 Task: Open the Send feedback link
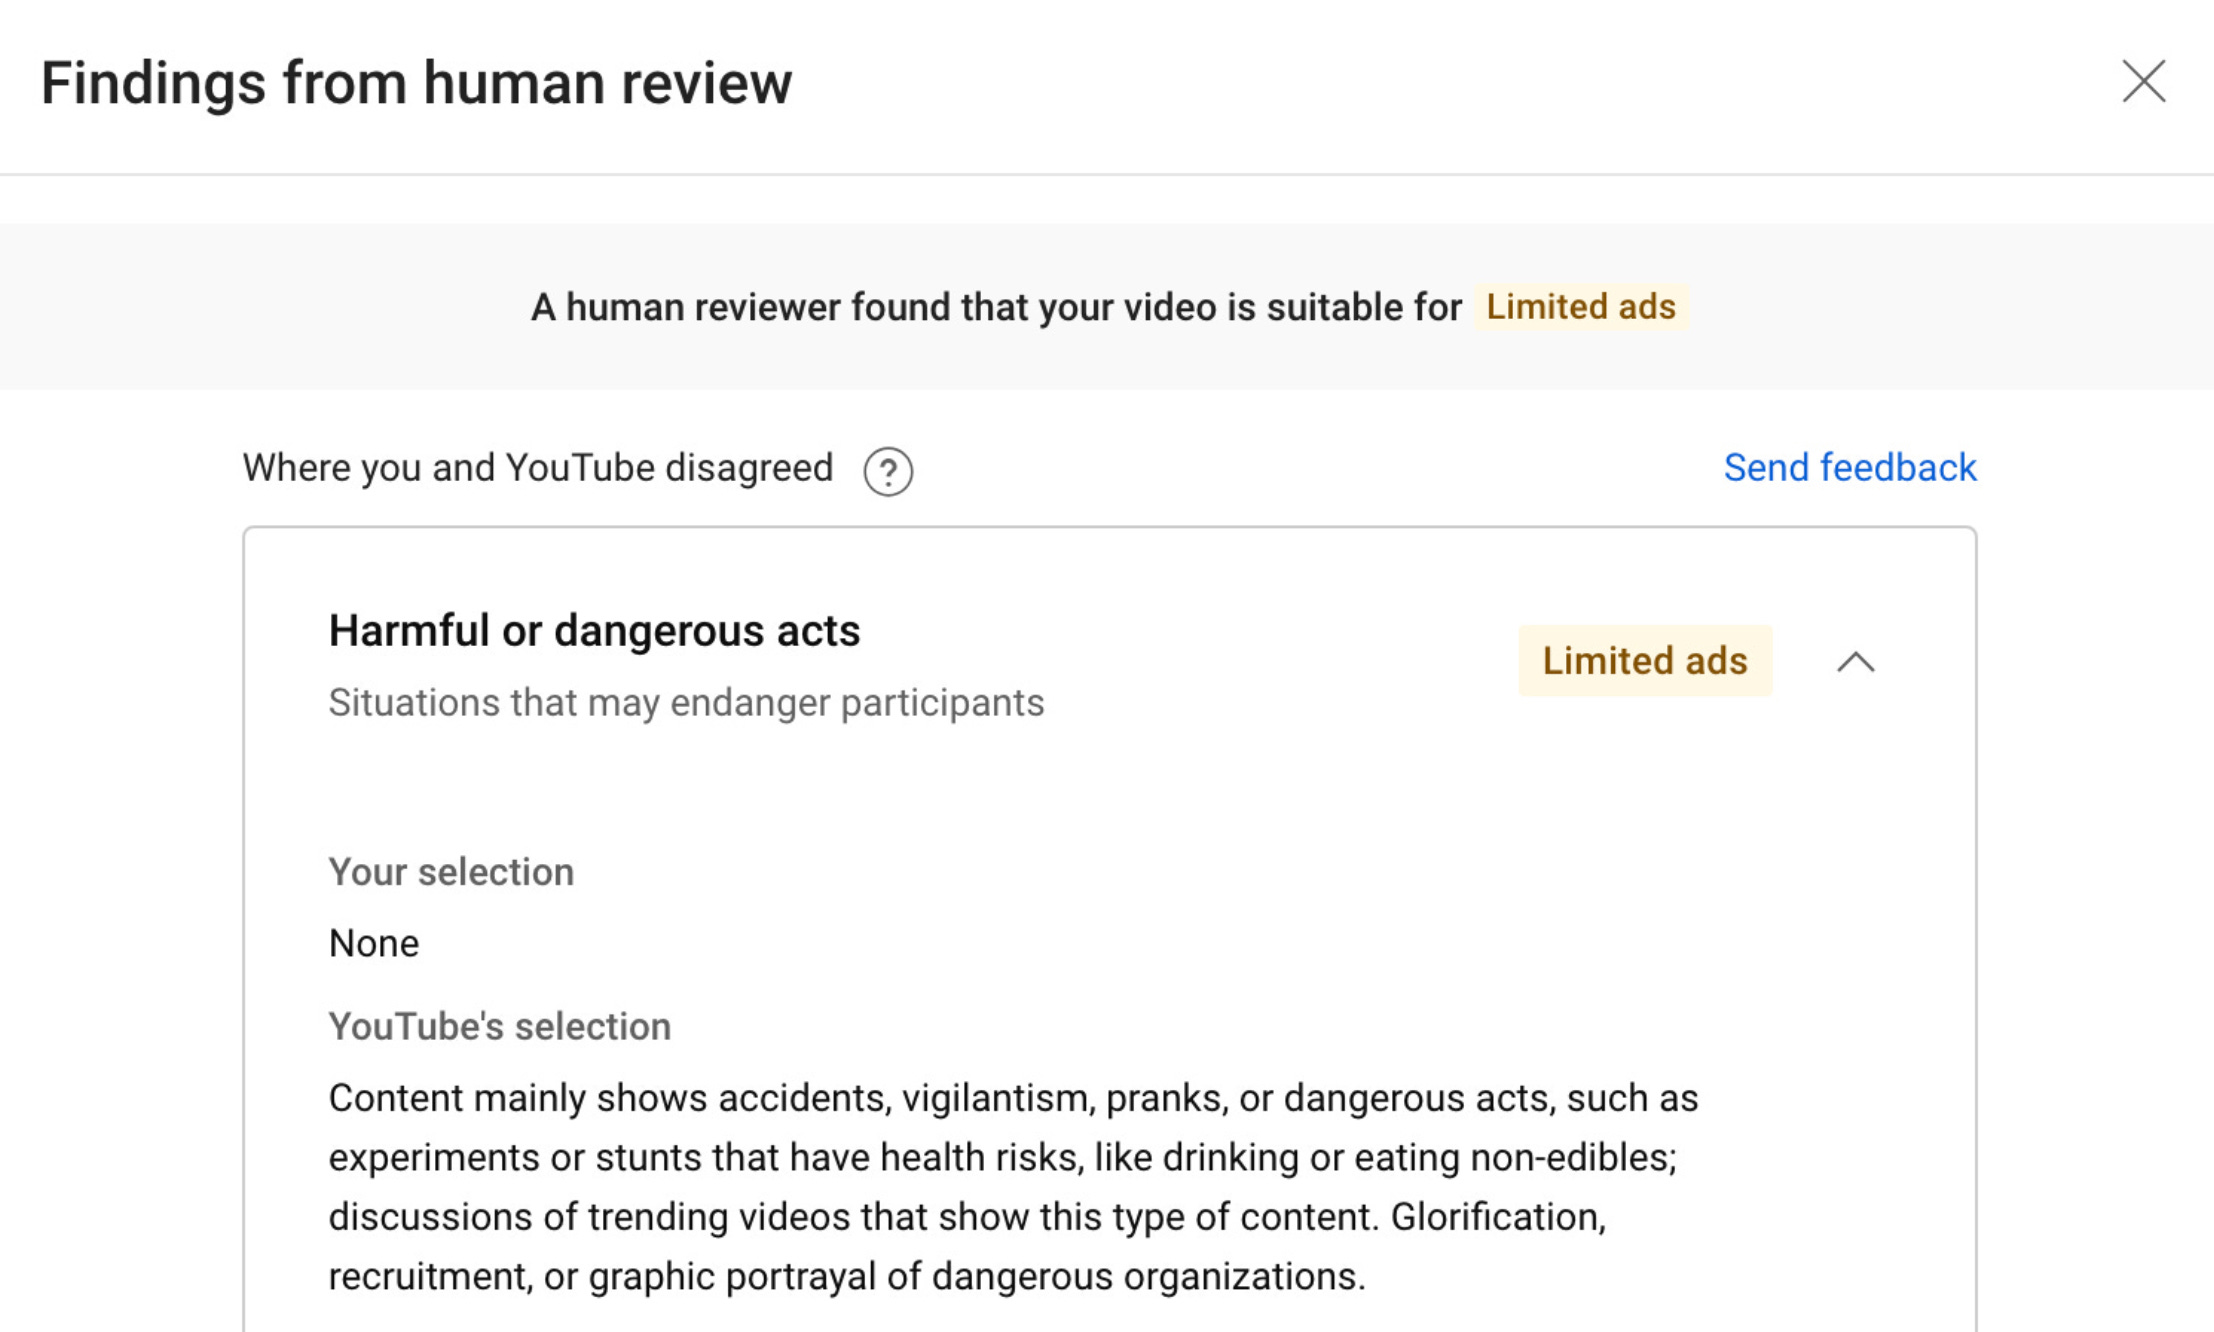pos(1849,468)
